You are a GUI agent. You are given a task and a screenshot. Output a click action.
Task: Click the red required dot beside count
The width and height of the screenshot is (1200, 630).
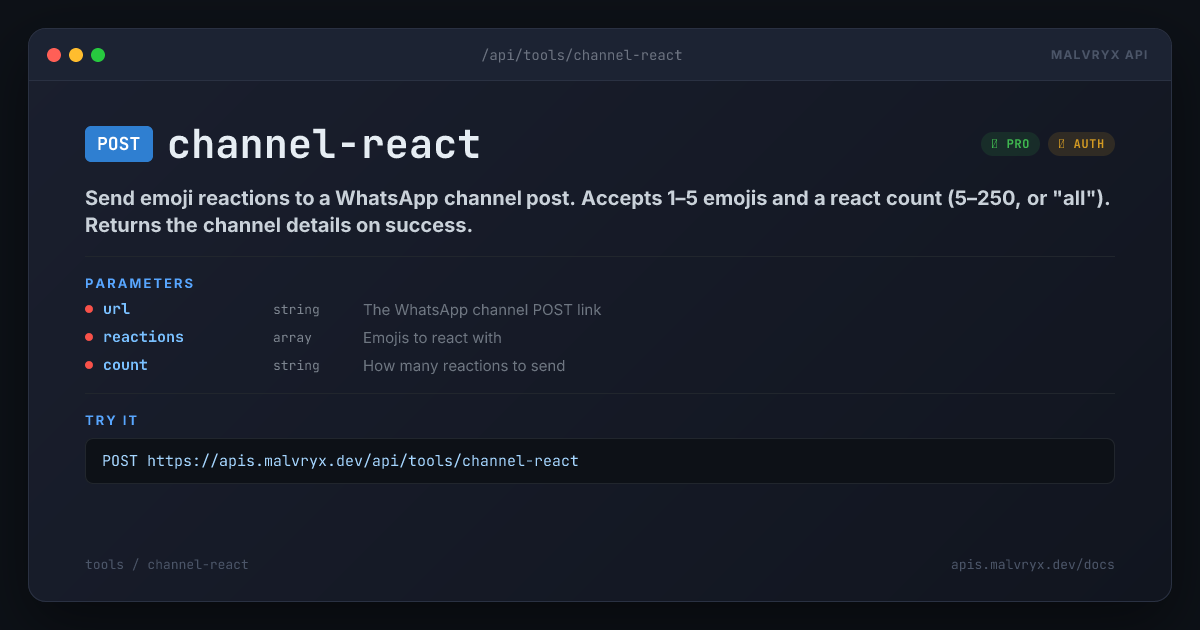coord(89,365)
